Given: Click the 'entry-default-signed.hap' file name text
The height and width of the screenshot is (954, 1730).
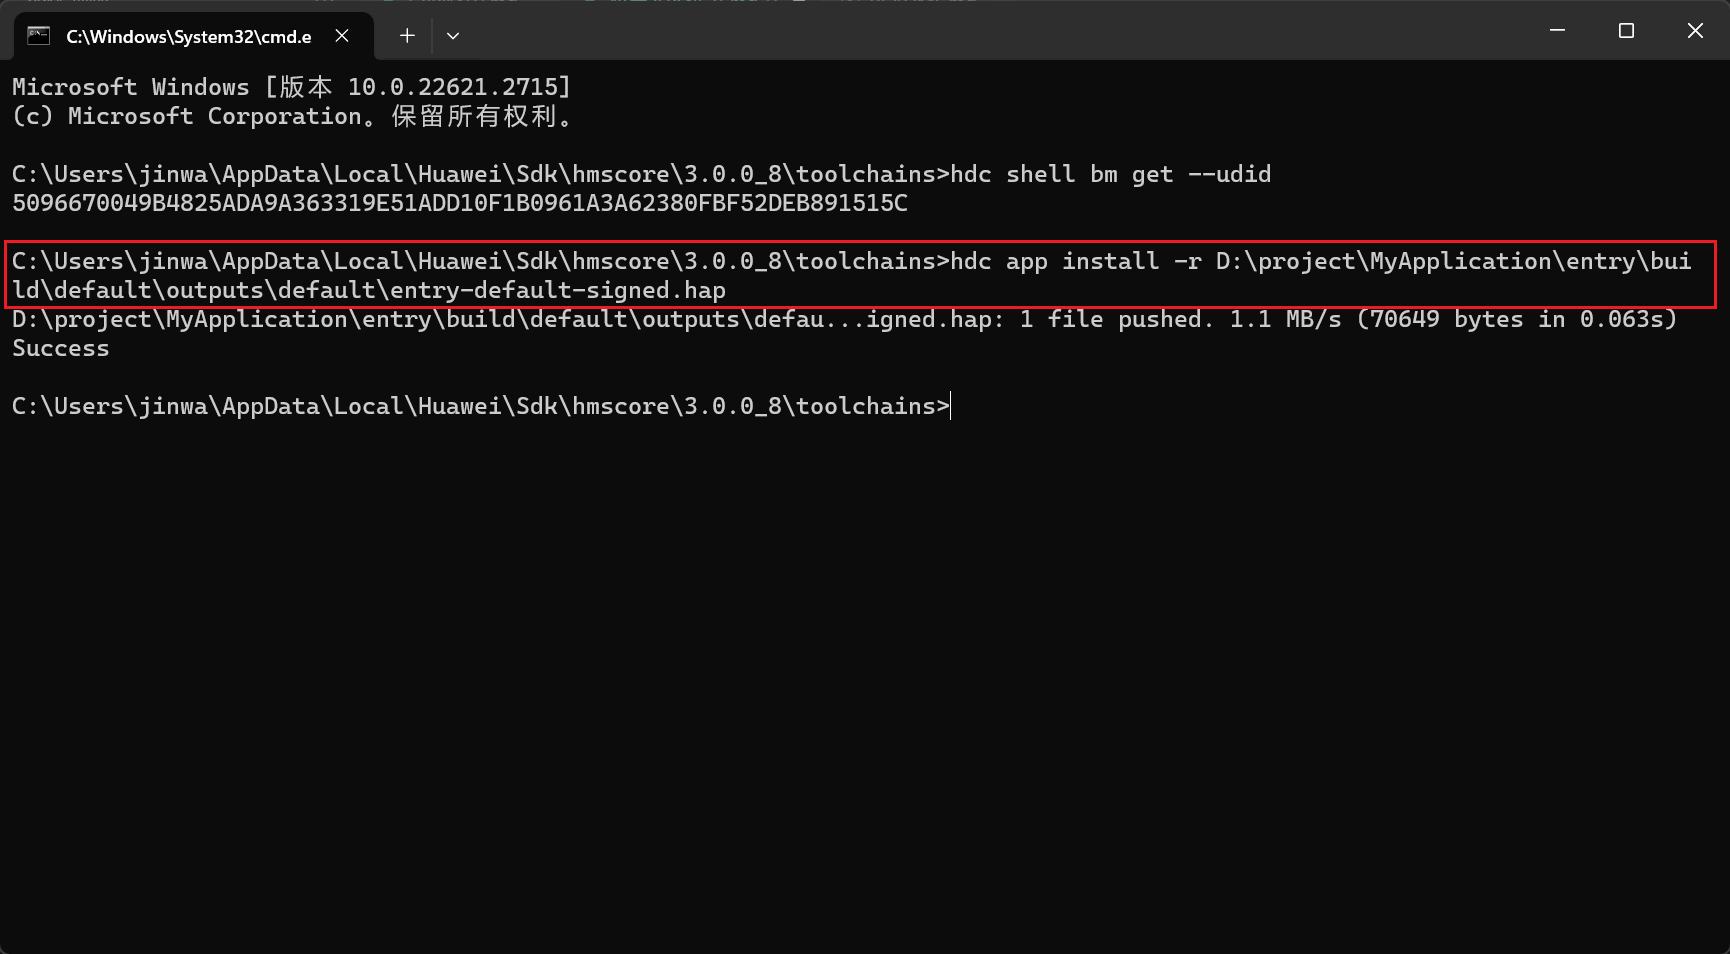Looking at the screenshot, I should (x=558, y=290).
